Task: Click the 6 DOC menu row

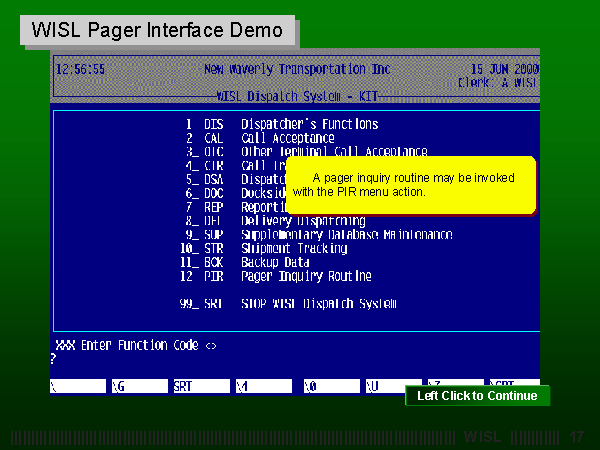Action: tap(236, 193)
